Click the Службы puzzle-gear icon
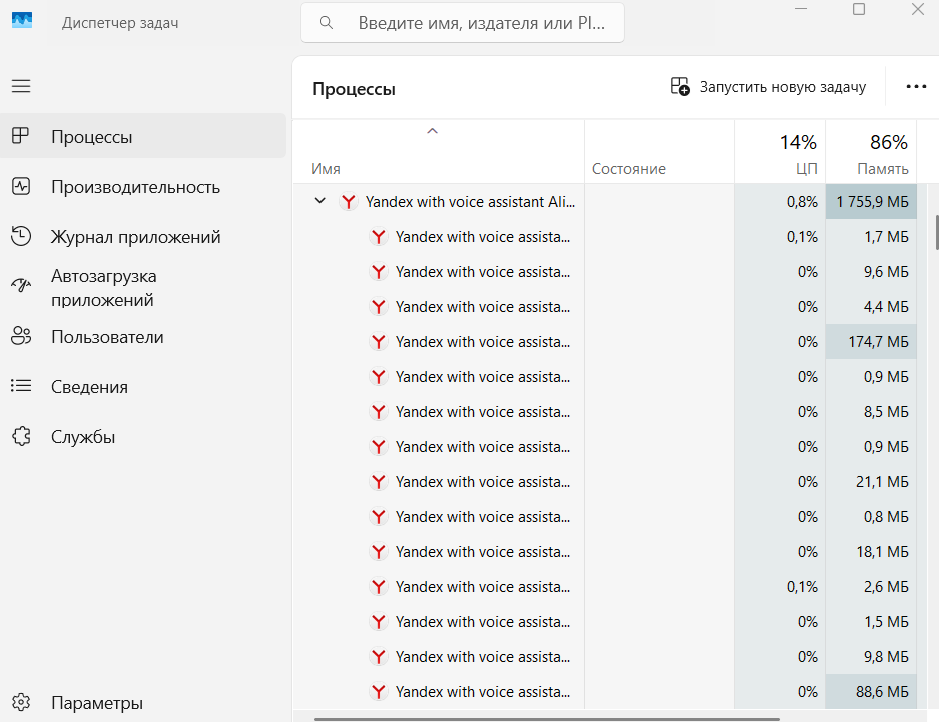Image resolution: width=939 pixels, height=722 pixels. point(21,436)
